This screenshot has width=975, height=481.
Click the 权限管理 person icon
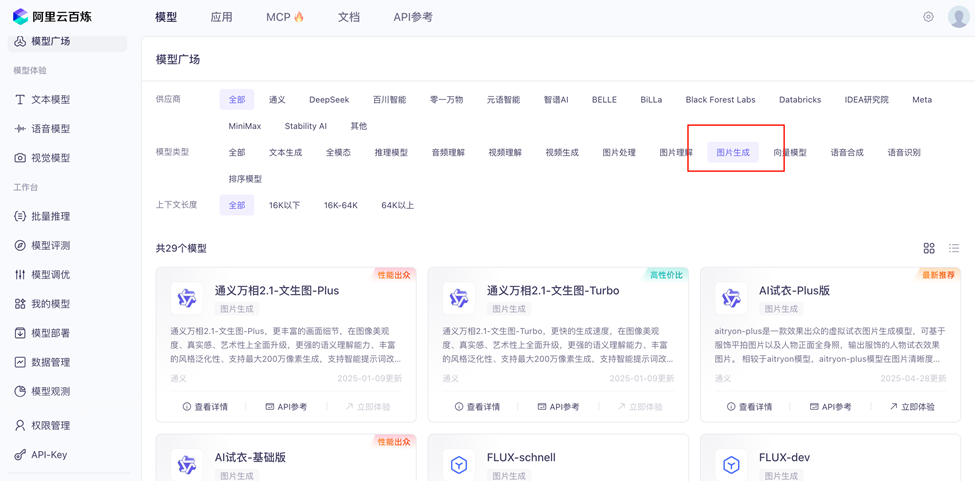pos(20,426)
